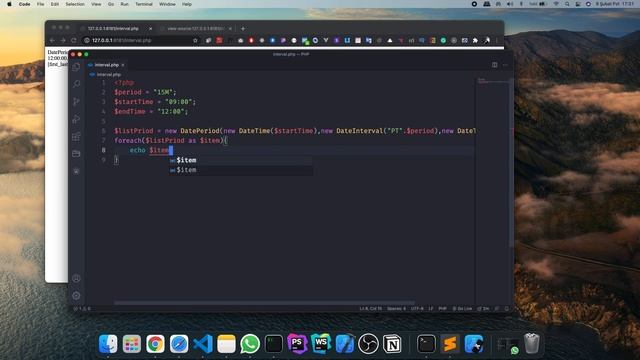
Task: Open the Accounts icon at the activity bar bottom
Action: tap(76, 278)
